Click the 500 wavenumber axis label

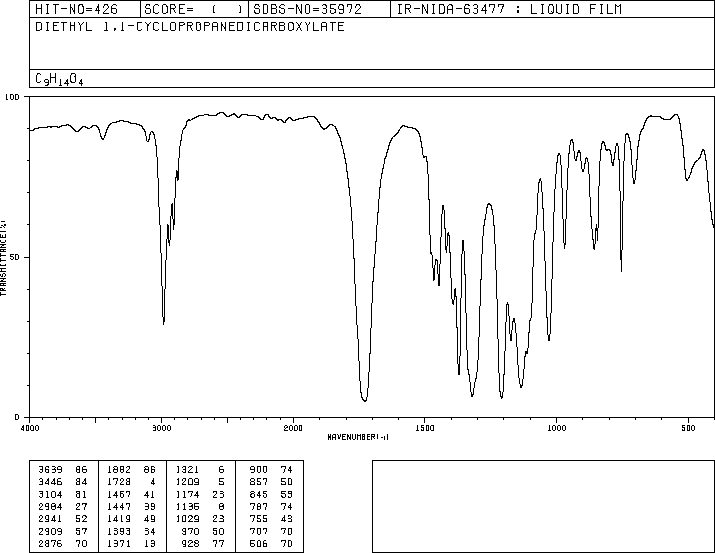[688, 428]
